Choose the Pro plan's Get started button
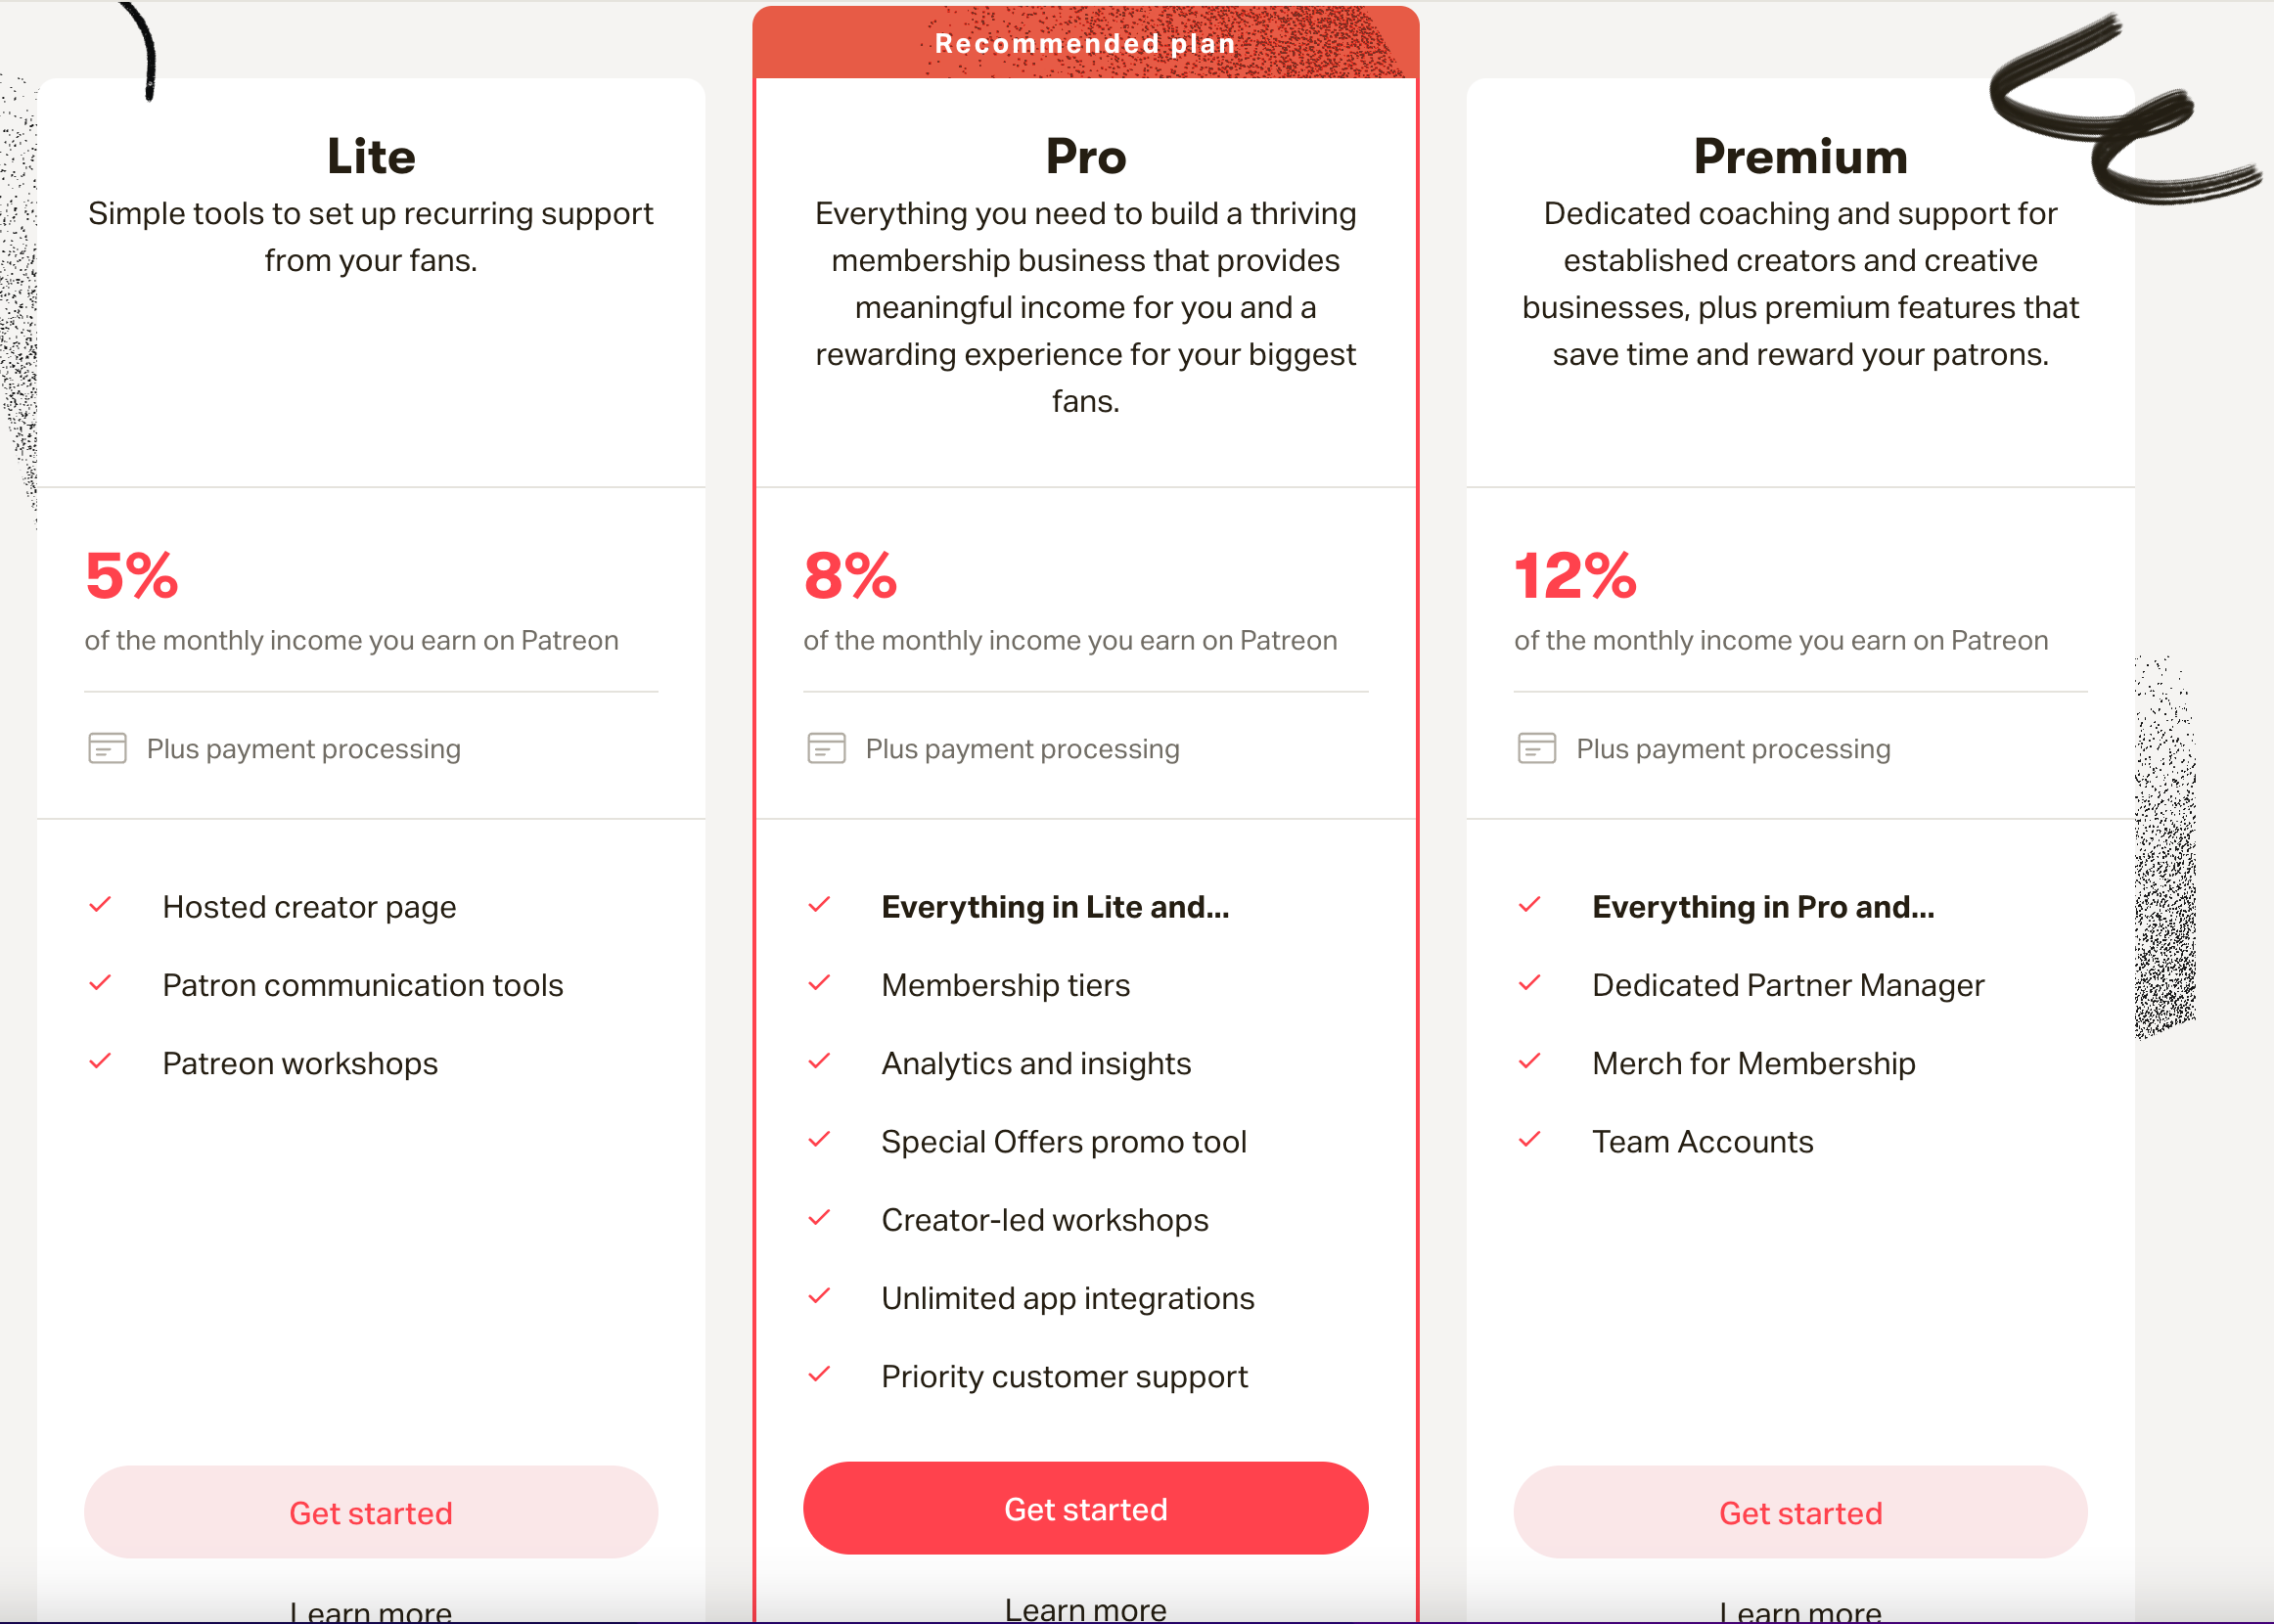Image resolution: width=2274 pixels, height=1624 pixels. click(1085, 1508)
